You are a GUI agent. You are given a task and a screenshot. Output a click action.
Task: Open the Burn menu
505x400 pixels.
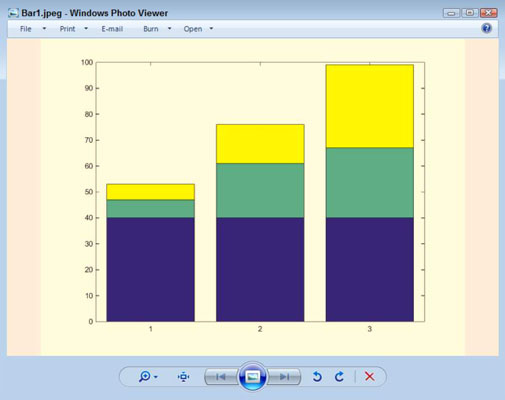pos(151,29)
